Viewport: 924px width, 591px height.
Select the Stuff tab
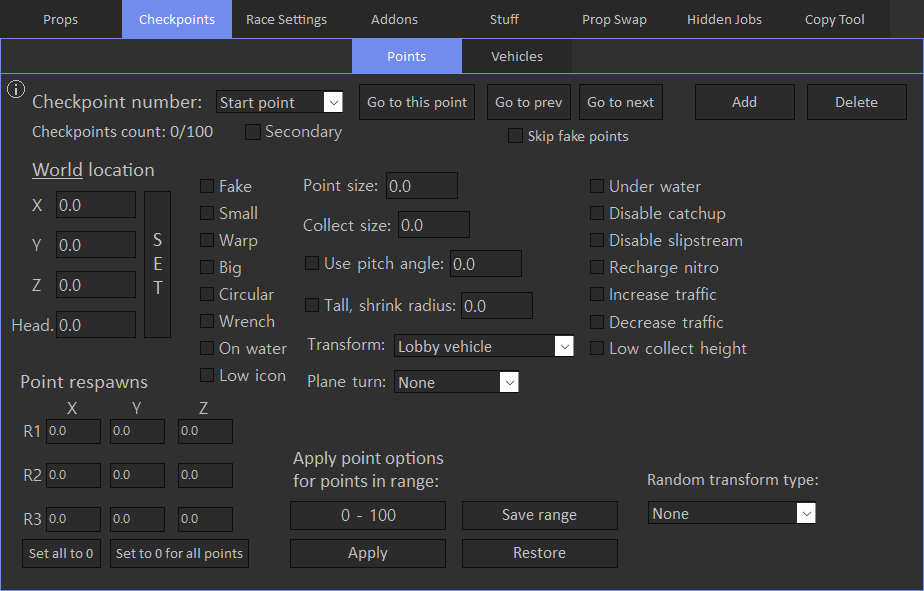pyautogui.click(x=504, y=19)
